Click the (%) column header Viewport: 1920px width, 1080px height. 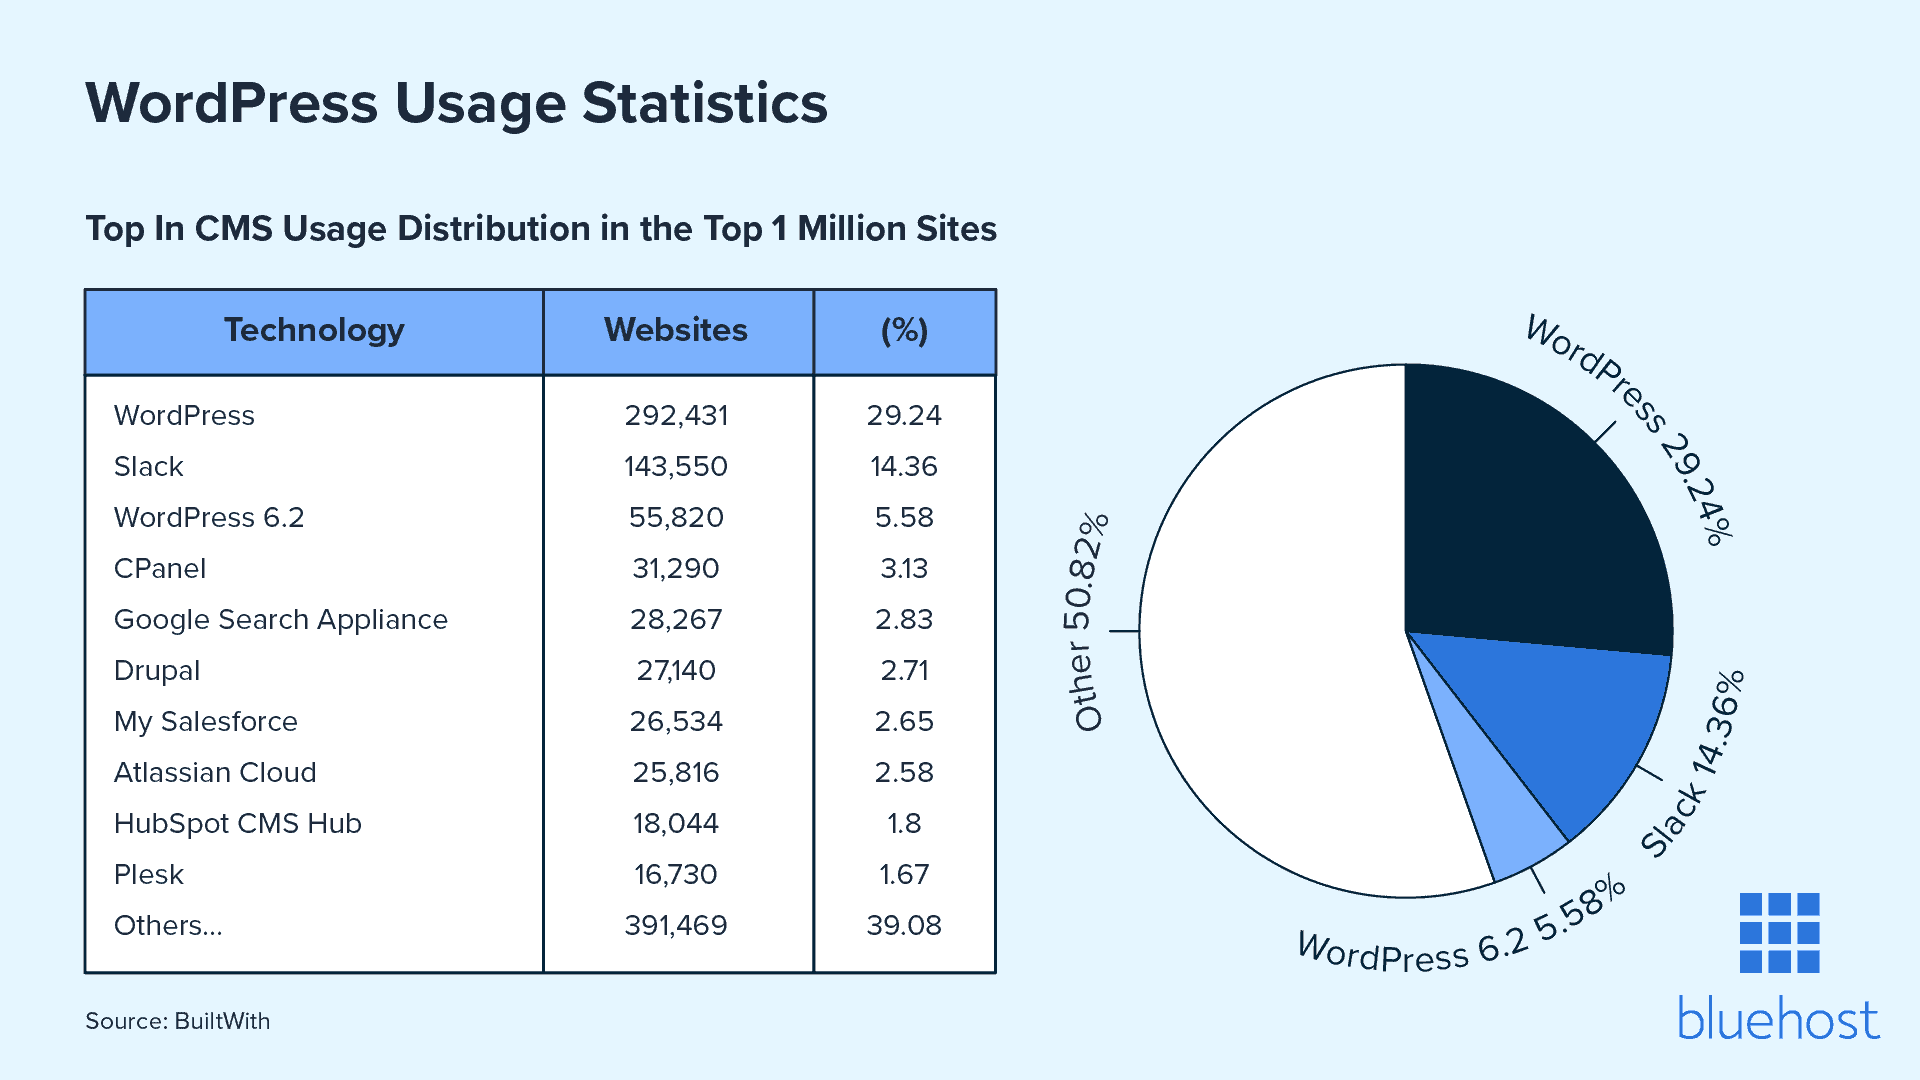[904, 331]
